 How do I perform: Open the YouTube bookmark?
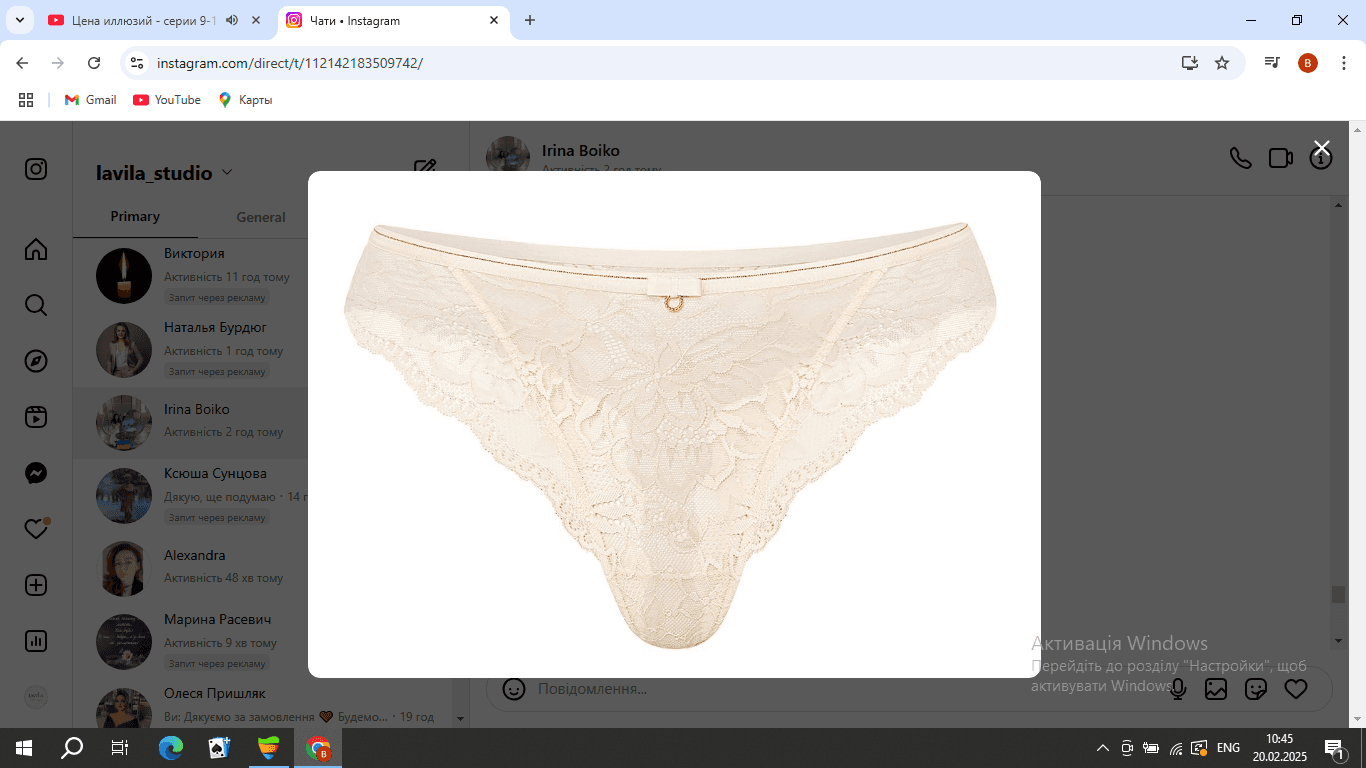(167, 100)
